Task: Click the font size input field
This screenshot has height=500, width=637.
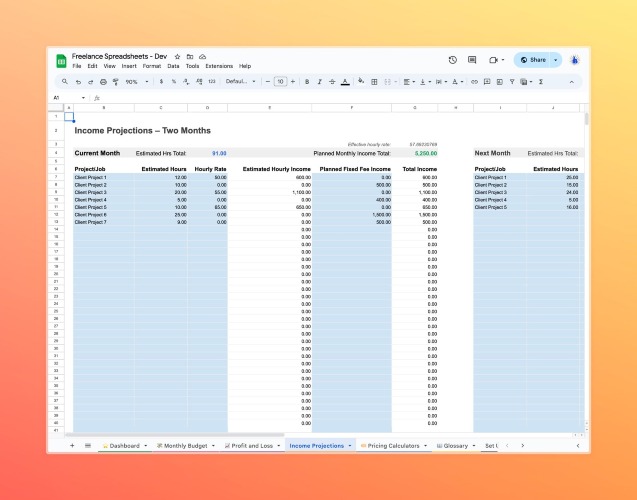Action: (x=280, y=82)
